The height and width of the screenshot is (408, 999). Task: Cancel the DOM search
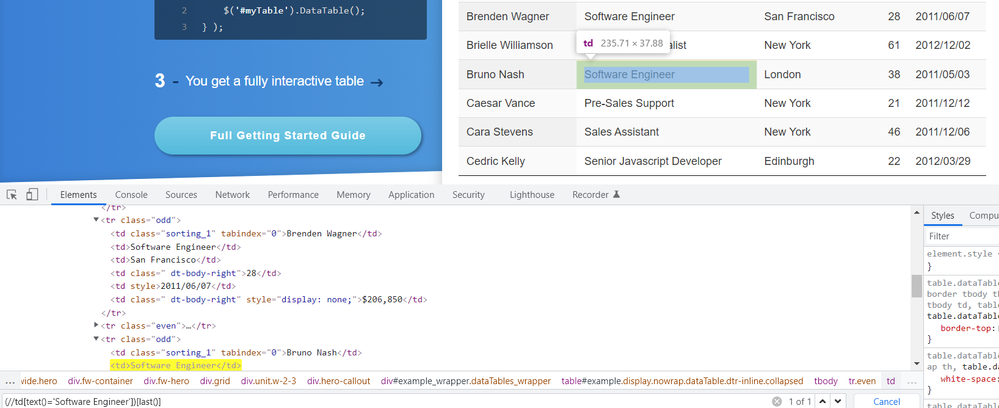886,400
